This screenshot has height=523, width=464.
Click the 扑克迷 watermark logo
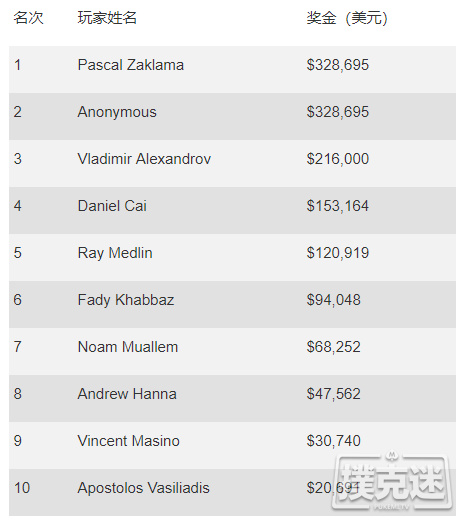[392, 481]
